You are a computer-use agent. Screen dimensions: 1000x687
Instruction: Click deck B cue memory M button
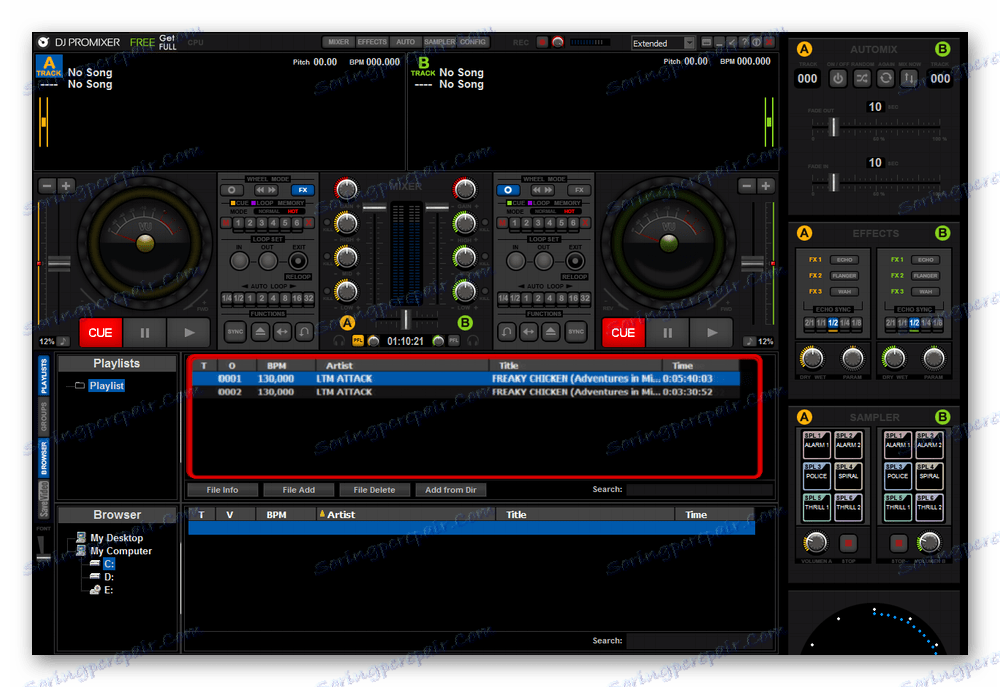tap(503, 223)
